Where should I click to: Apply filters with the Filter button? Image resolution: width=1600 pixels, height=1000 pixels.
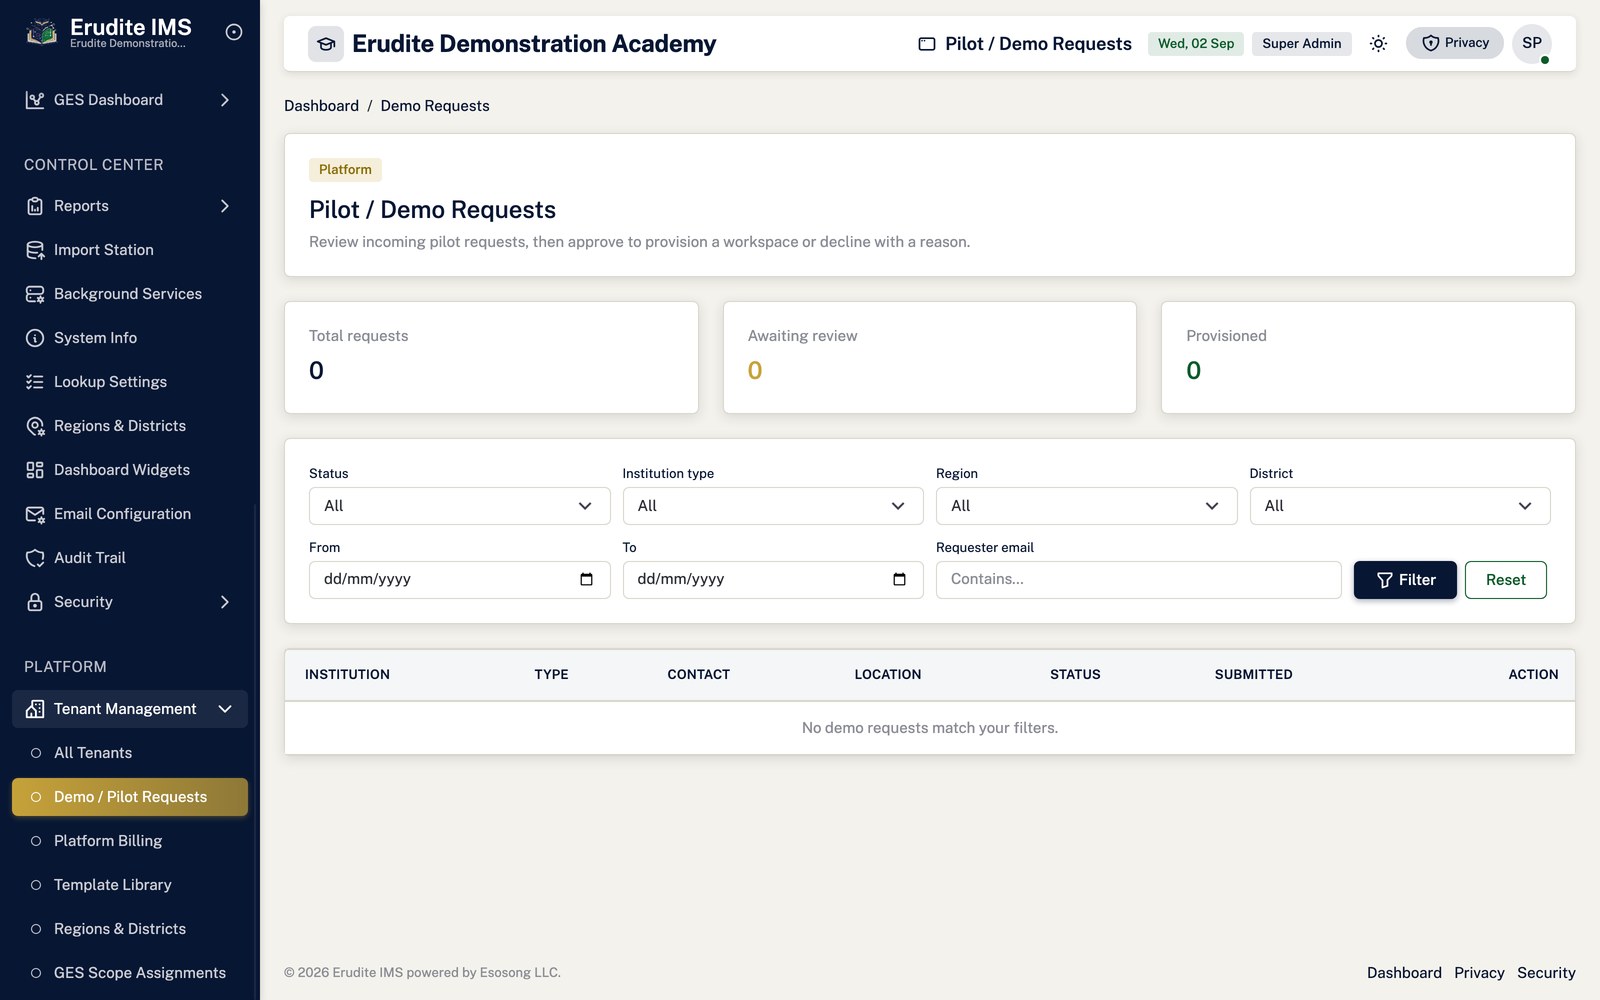[1405, 580]
